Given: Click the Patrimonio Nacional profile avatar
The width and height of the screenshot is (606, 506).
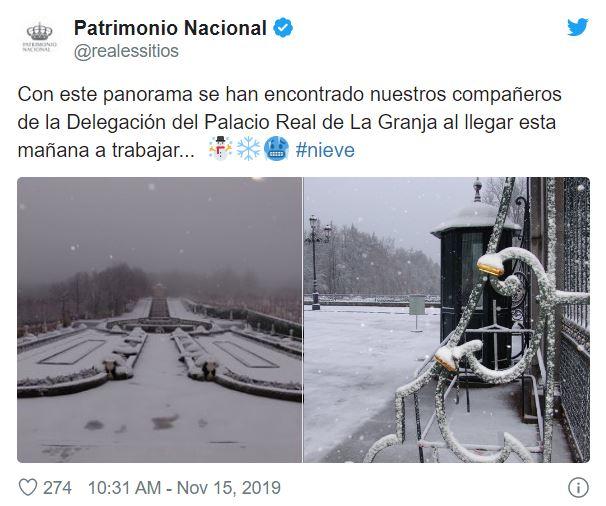Looking at the screenshot, I should [39, 37].
